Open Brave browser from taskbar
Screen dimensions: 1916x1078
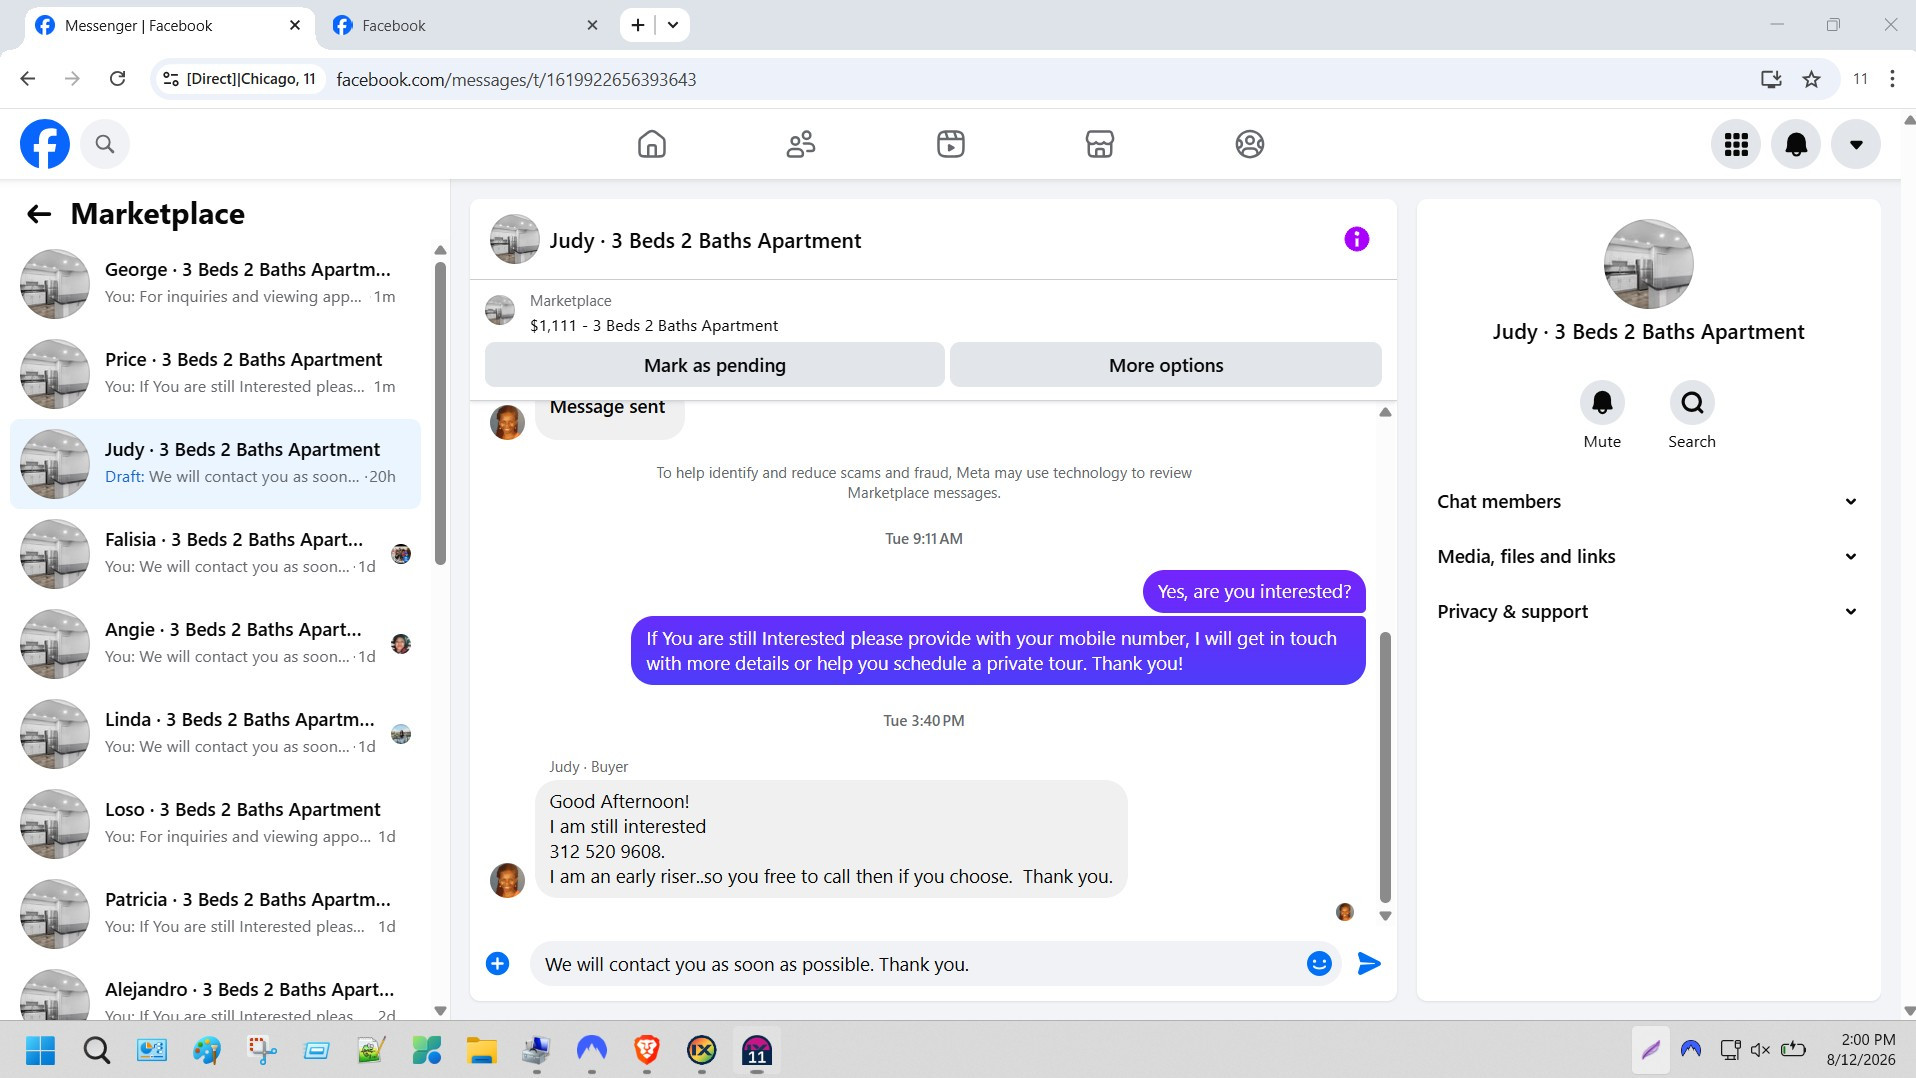[x=647, y=1051]
